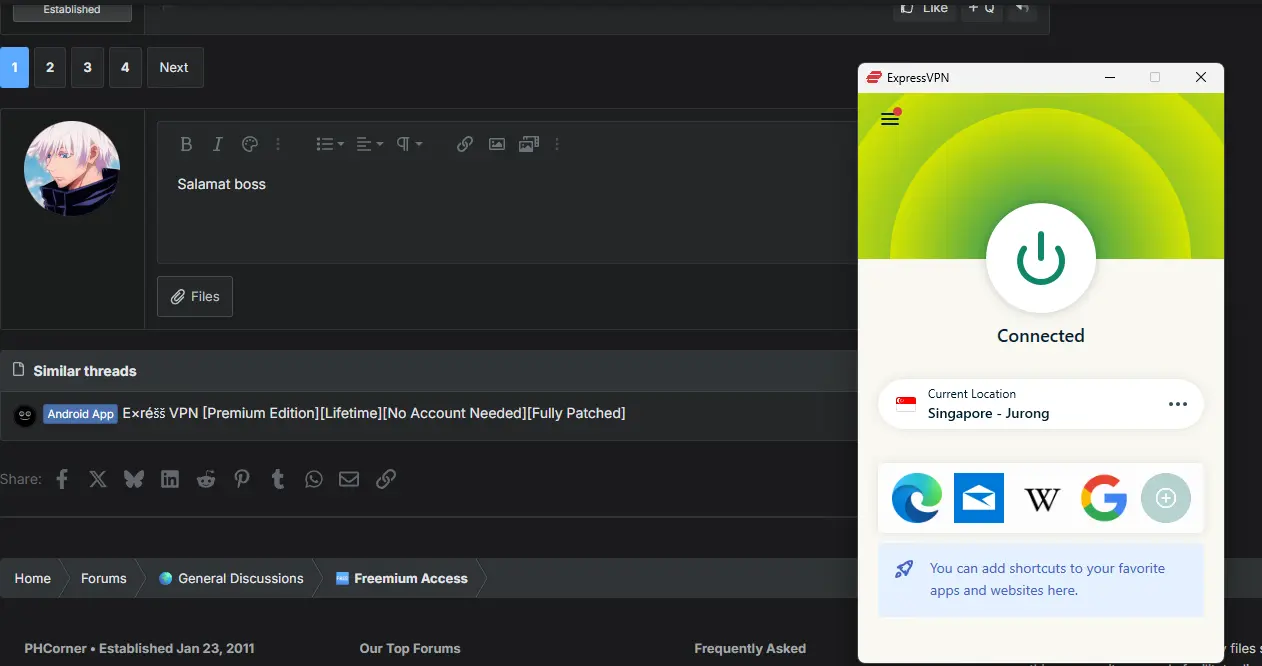
Task: Share the thread on Tumblr
Action: [x=278, y=479]
